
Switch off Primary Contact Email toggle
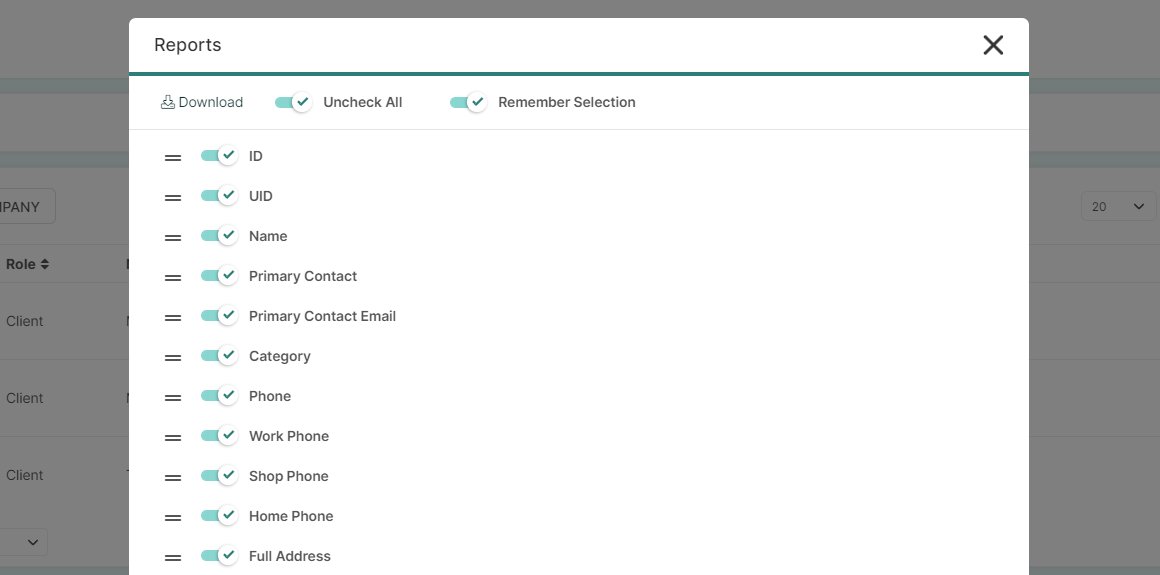pyautogui.click(x=220, y=315)
